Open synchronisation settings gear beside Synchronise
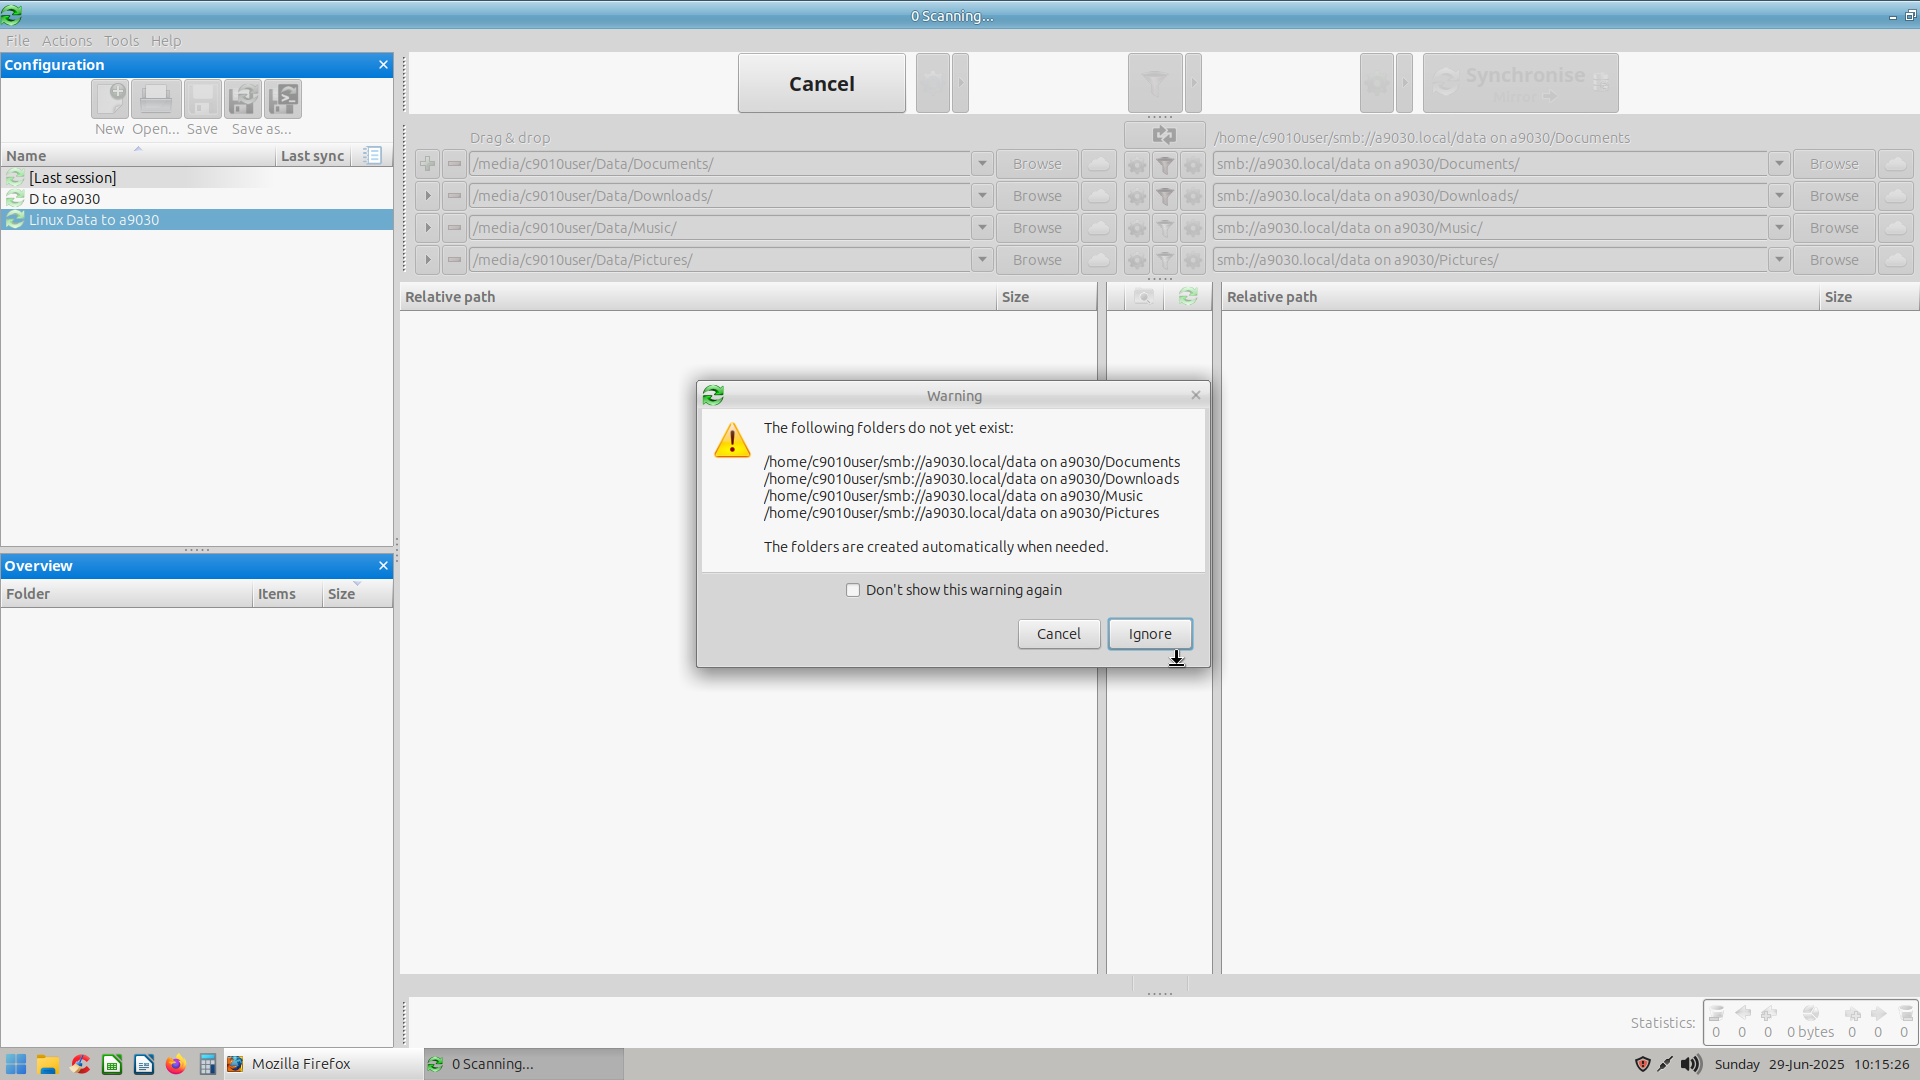This screenshot has height=1080, width=1920. (x=1377, y=83)
